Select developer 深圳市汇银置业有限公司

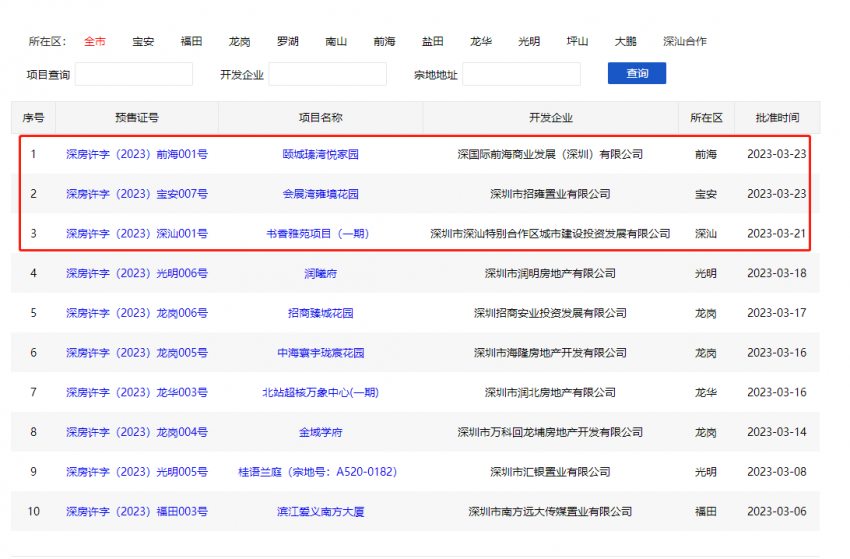pyautogui.click(x=550, y=472)
